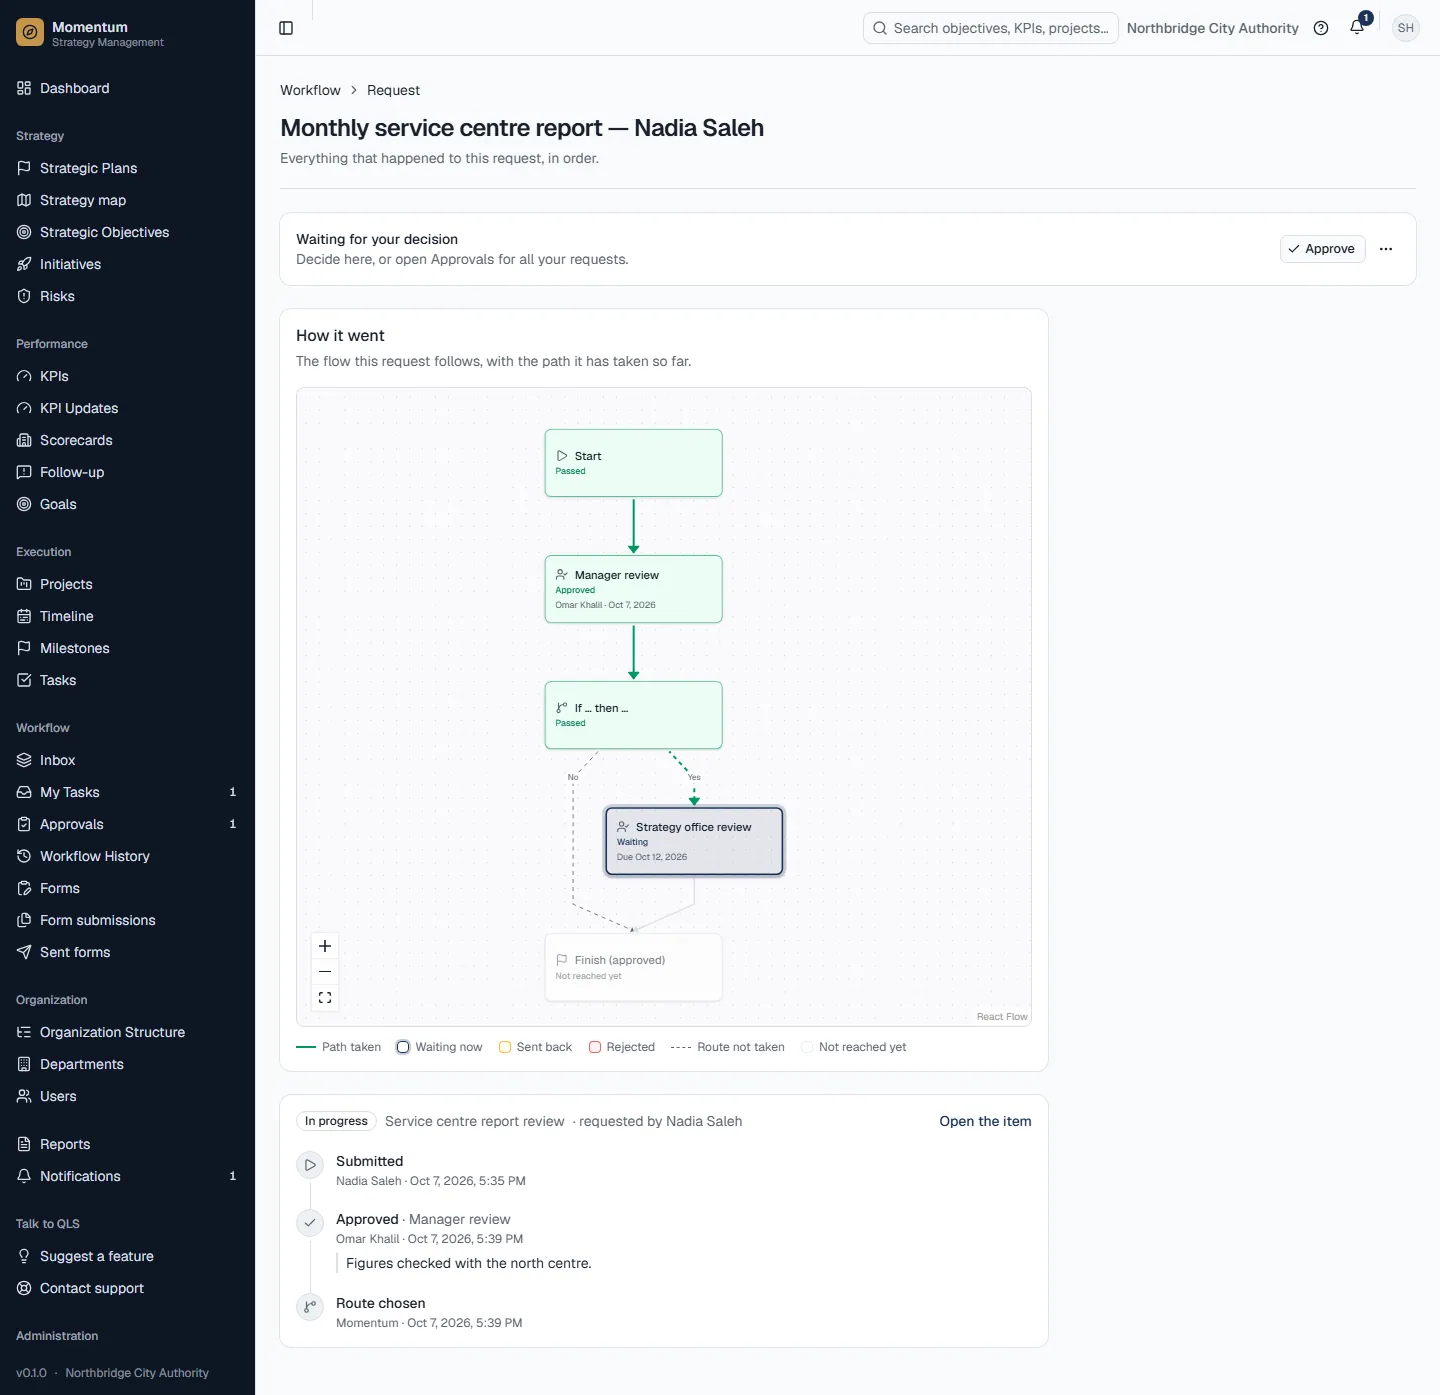Toggle the sidebar collapse icon

coord(286,28)
